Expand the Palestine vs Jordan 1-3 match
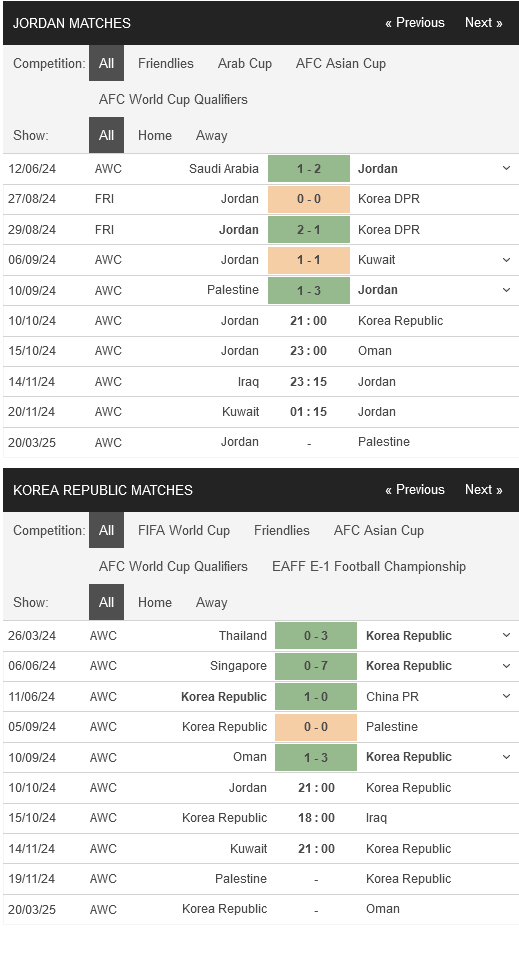The height and width of the screenshot is (953, 519). pos(506,290)
